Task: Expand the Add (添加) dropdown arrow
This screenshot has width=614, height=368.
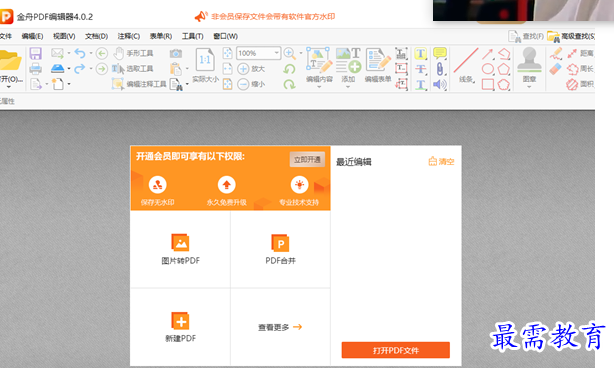Action: (x=348, y=87)
